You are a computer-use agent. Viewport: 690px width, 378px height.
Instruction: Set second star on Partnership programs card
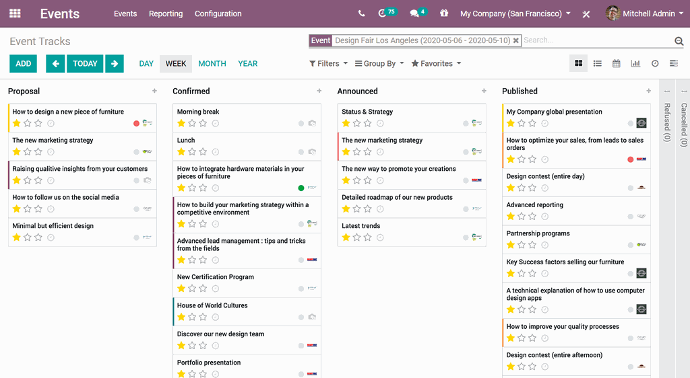click(521, 245)
